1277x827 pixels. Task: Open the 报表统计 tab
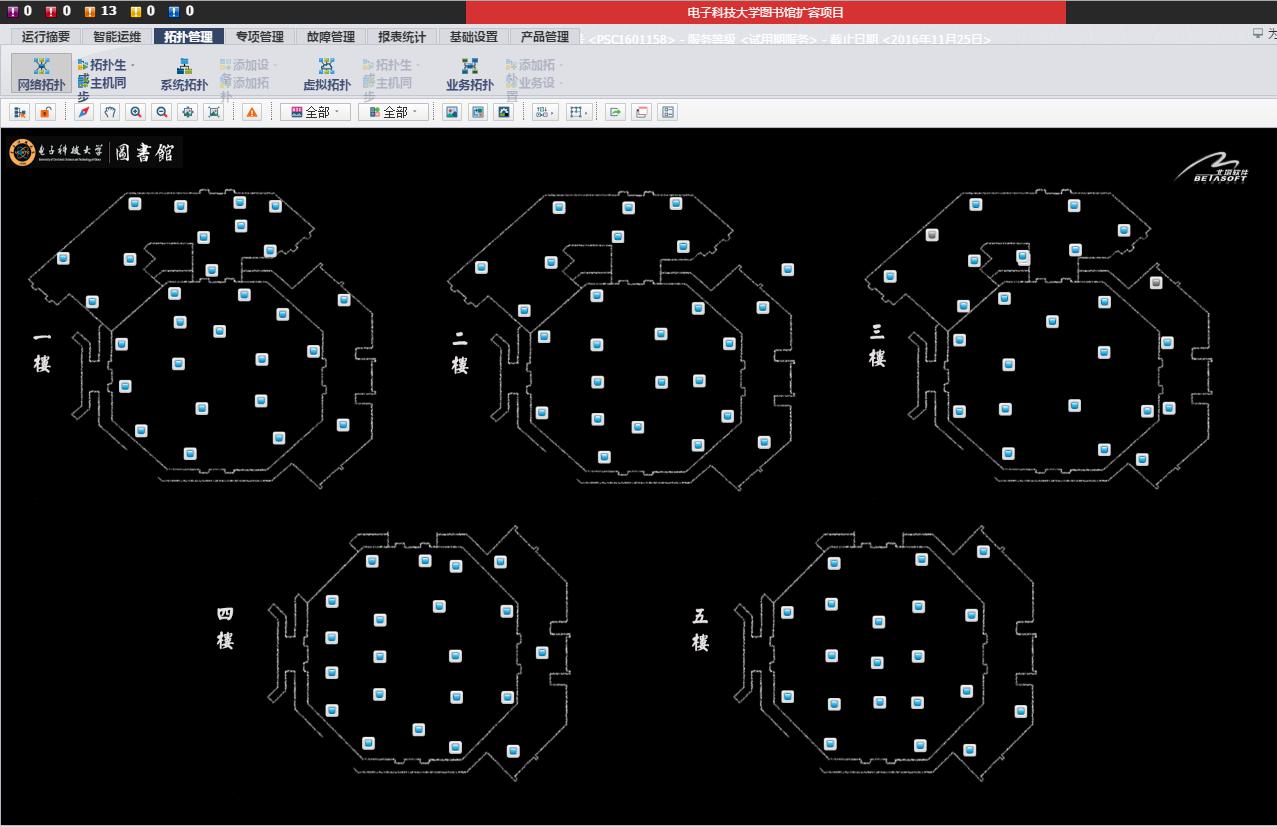(402, 37)
